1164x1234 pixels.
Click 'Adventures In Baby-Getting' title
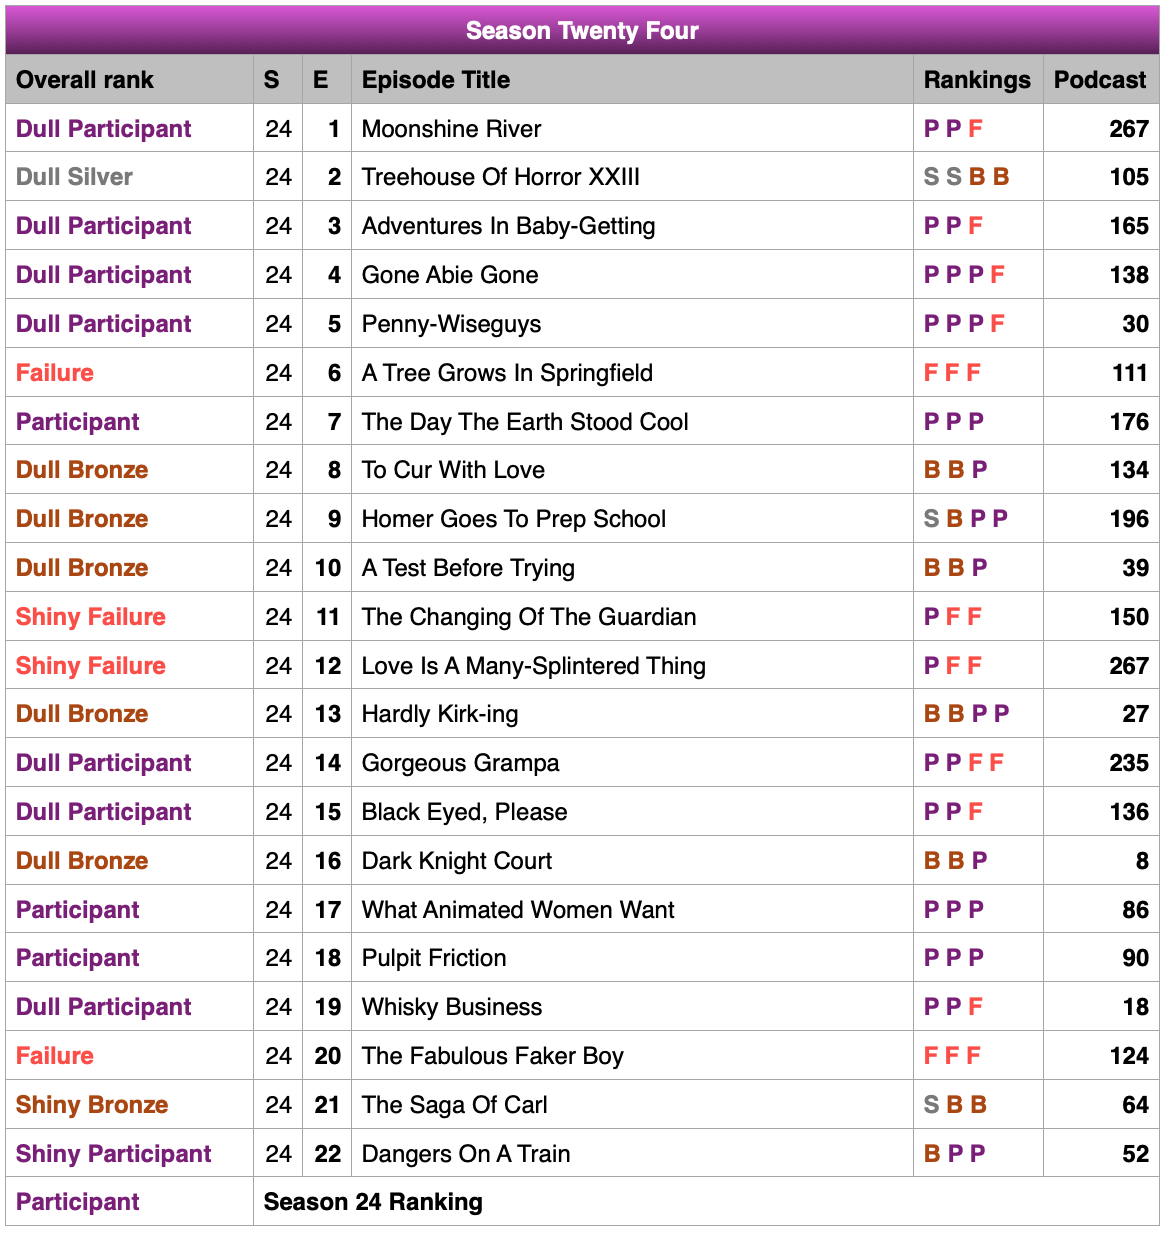click(x=509, y=226)
